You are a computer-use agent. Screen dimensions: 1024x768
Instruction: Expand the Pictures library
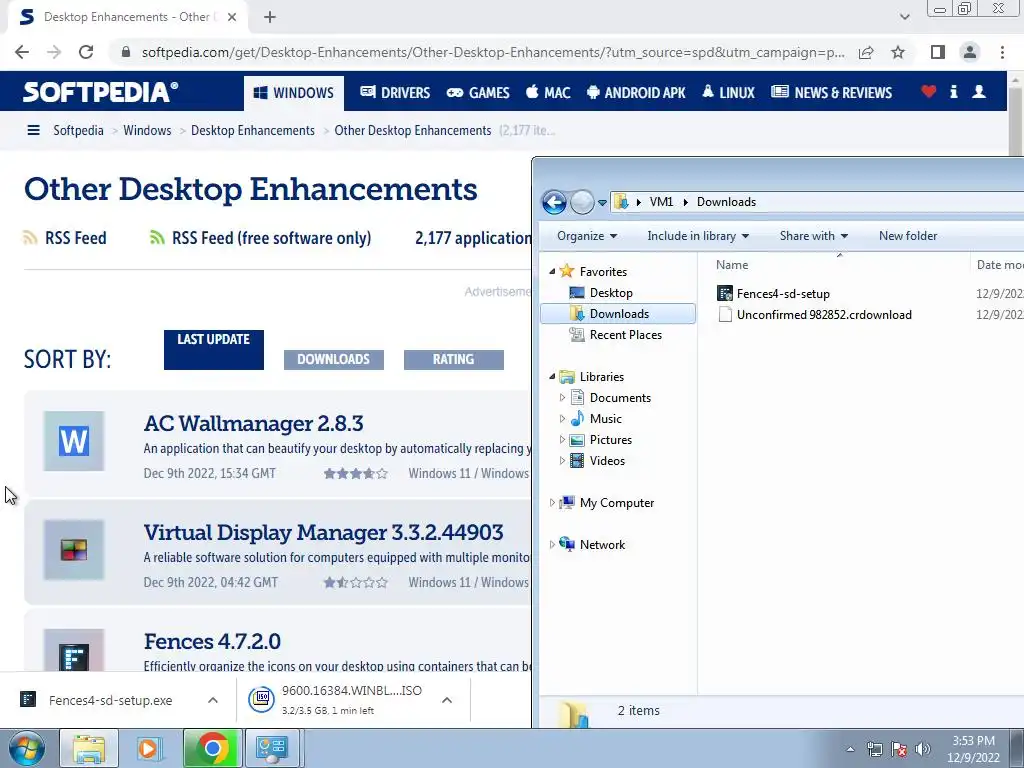click(562, 440)
